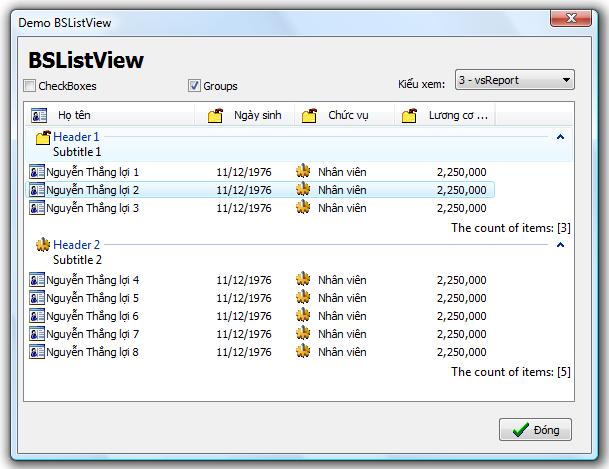Click contact icon of Nguyễn Thắng lợi 2
The width and height of the screenshot is (609, 469).
pos(37,190)
